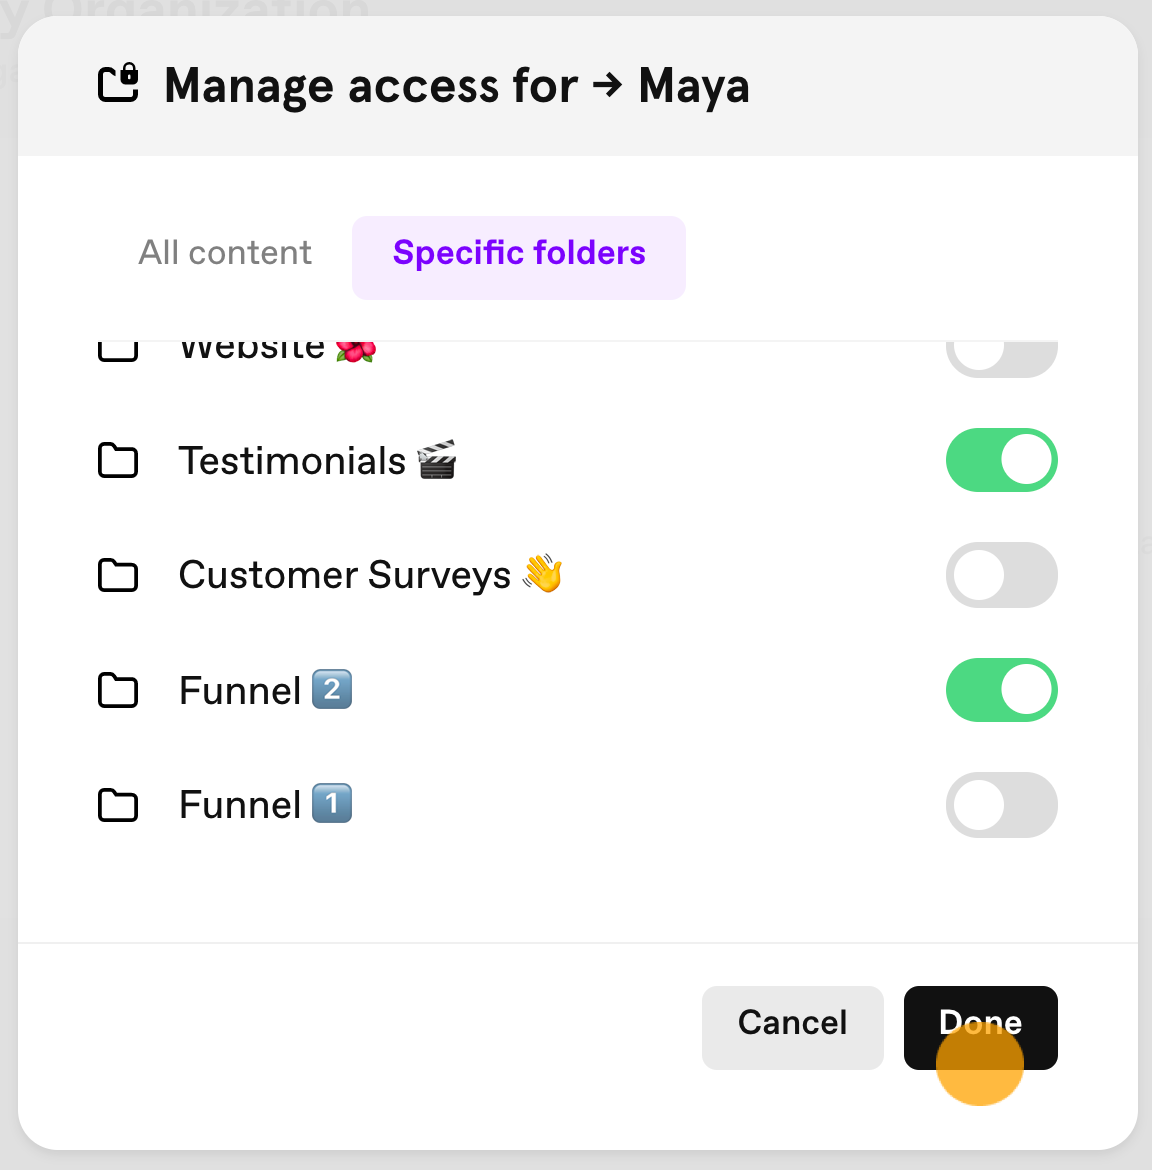The height and width of the screenshot is (1170, 1152).
Task: Click the Funnel 1 folder icon
Action: click(x=118, y=805)
